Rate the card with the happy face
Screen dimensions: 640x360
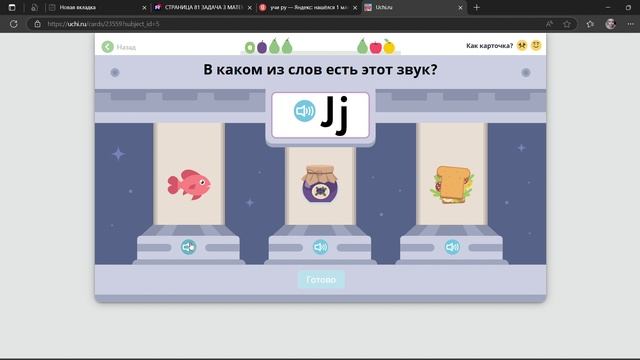point(536,45)
